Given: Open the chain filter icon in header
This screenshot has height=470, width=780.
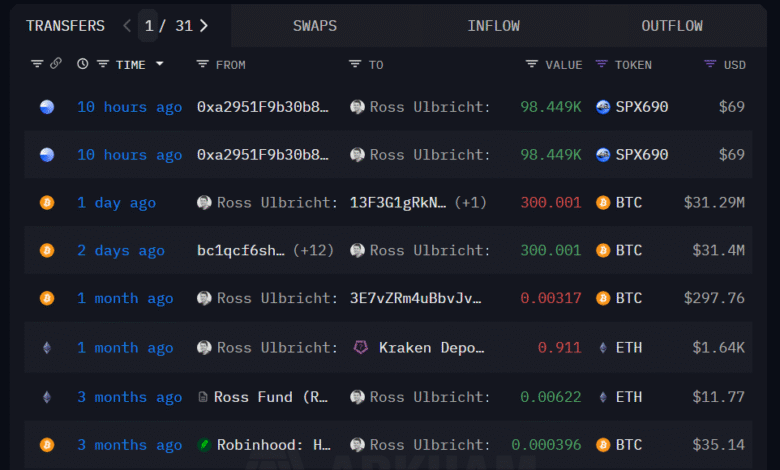Looking at the screenshot, I should 37,64.
